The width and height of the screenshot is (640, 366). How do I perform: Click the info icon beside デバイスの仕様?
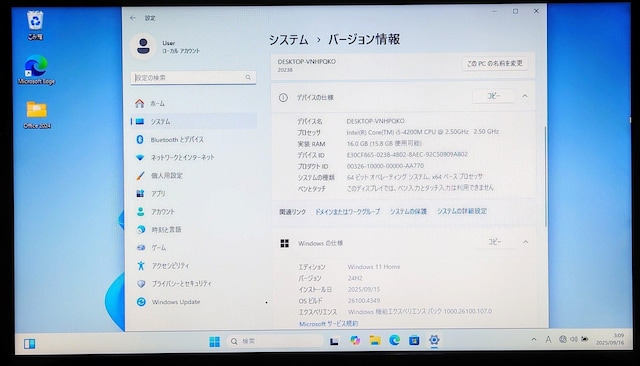click(283, 98)
